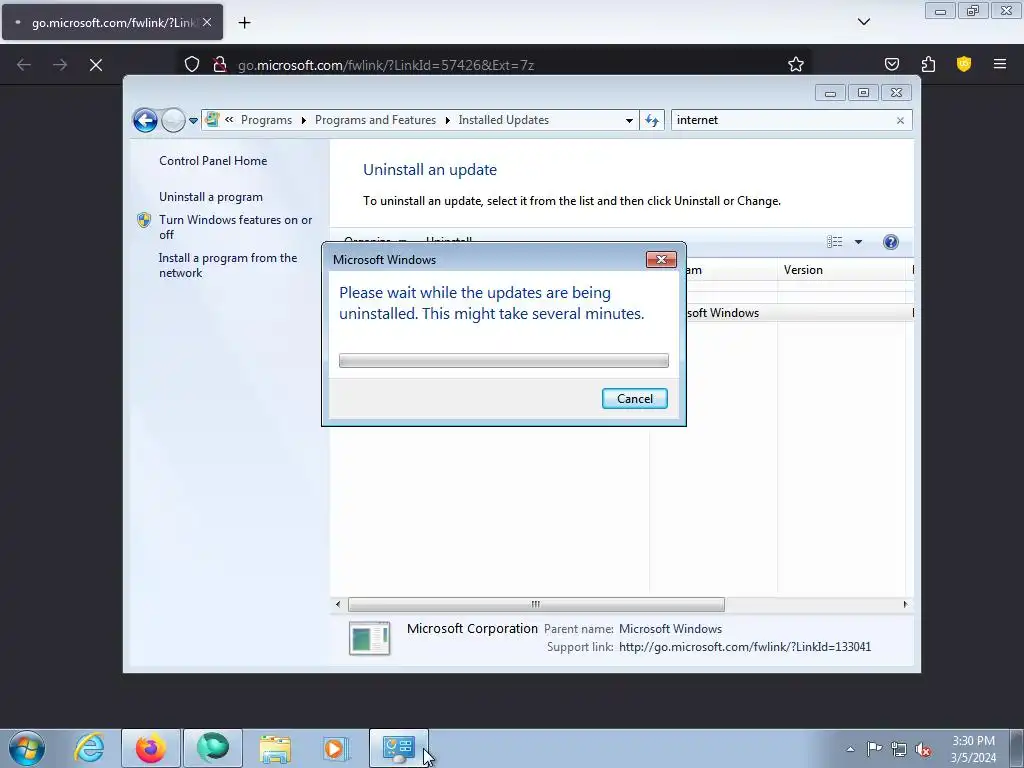Click the insecure connection padlock icon

tap(220, 64)
